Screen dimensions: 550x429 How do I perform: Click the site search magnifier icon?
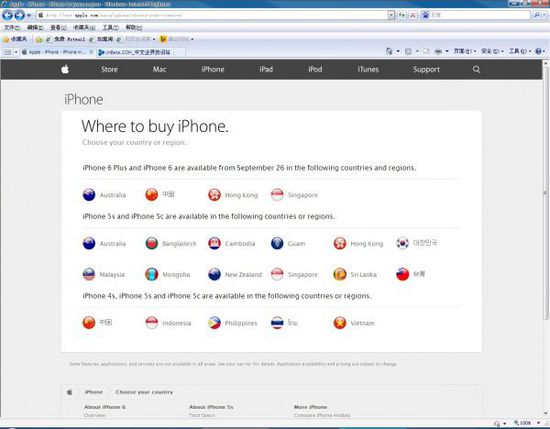pyautogui.click(x=476, y=69)
